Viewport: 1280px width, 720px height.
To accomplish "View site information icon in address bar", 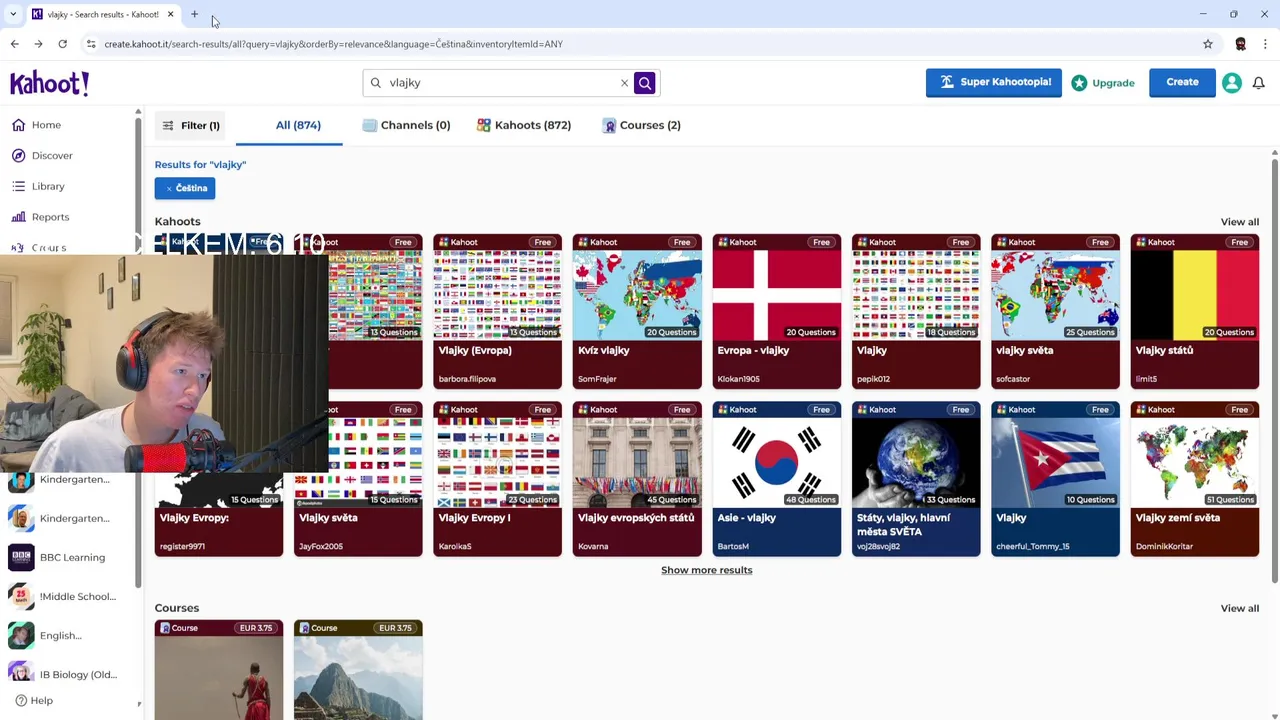I will [x=91, y=44].
